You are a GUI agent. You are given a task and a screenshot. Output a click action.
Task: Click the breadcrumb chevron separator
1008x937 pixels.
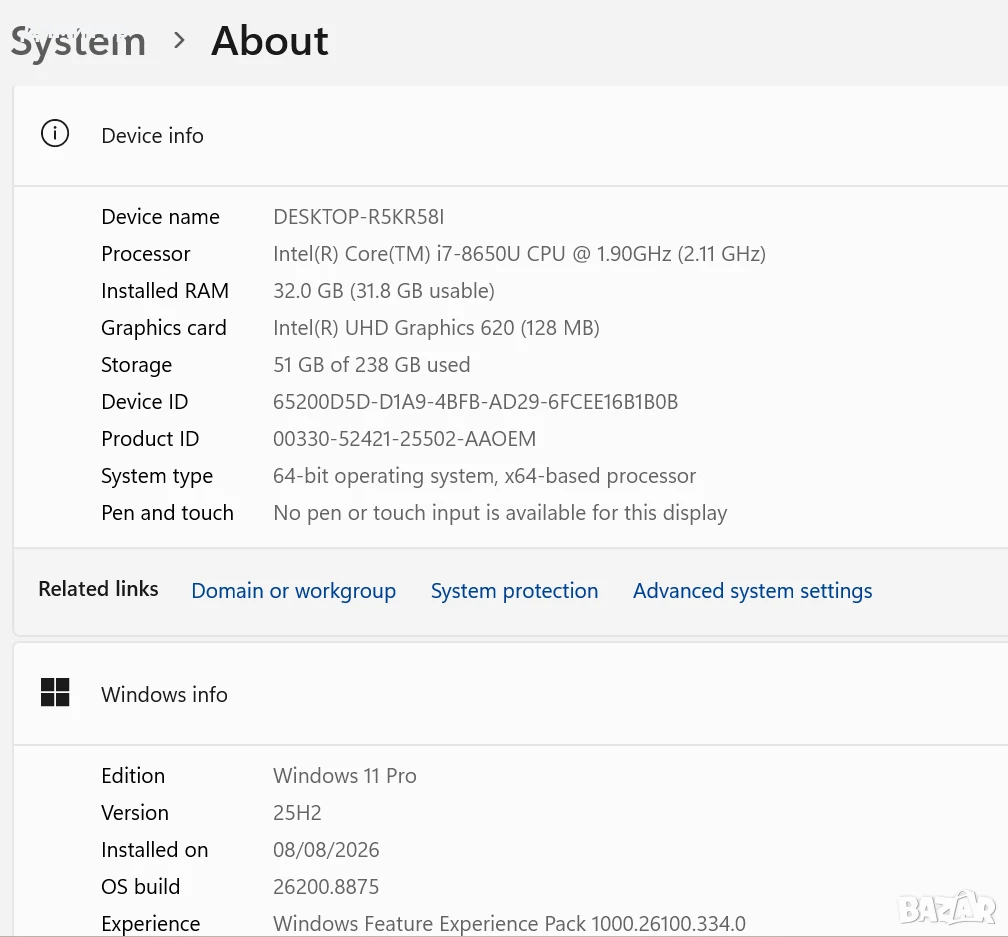pyautogui.click(x=179, y=41)
